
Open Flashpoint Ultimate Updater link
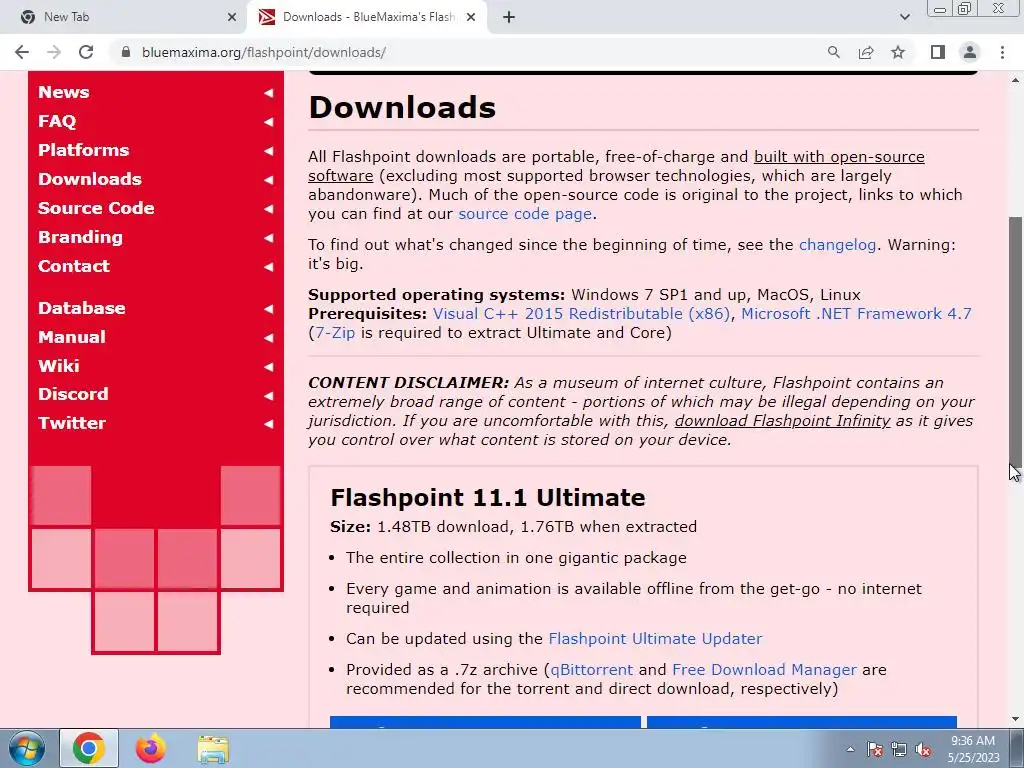(x=655, y=638)
